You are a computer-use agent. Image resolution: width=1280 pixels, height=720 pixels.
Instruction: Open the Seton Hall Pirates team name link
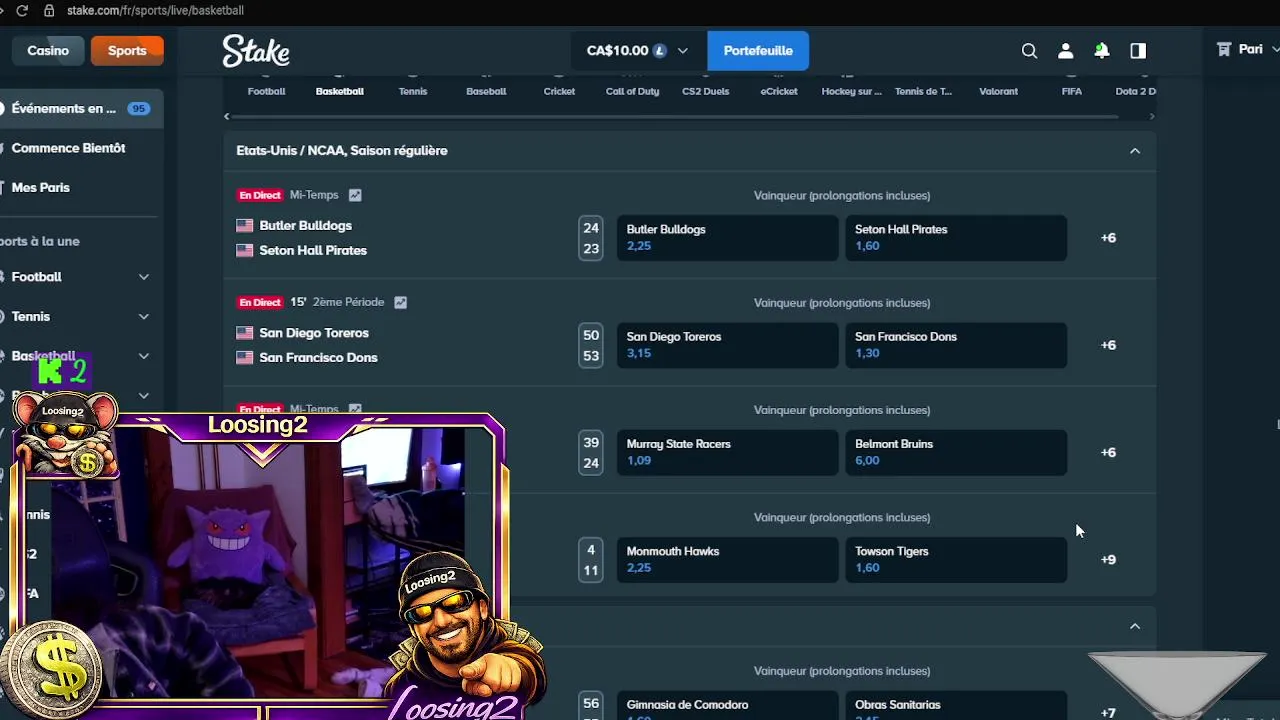click(x=313, y=251)
